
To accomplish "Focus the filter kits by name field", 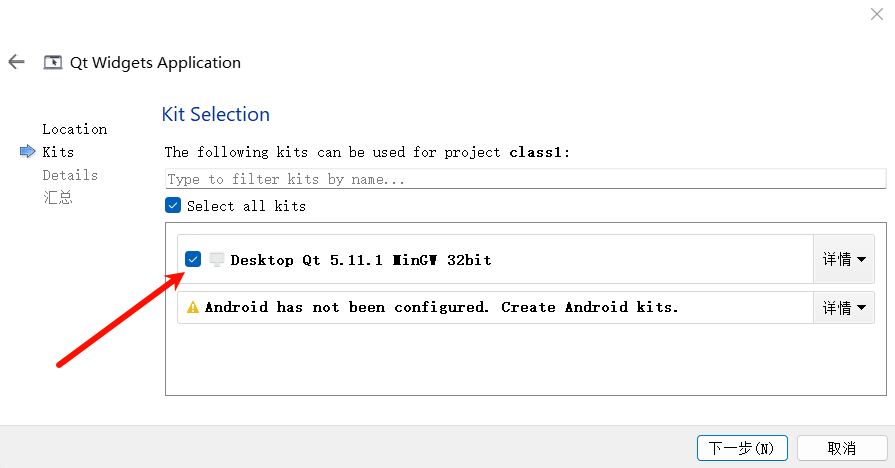I will point(525,179).
